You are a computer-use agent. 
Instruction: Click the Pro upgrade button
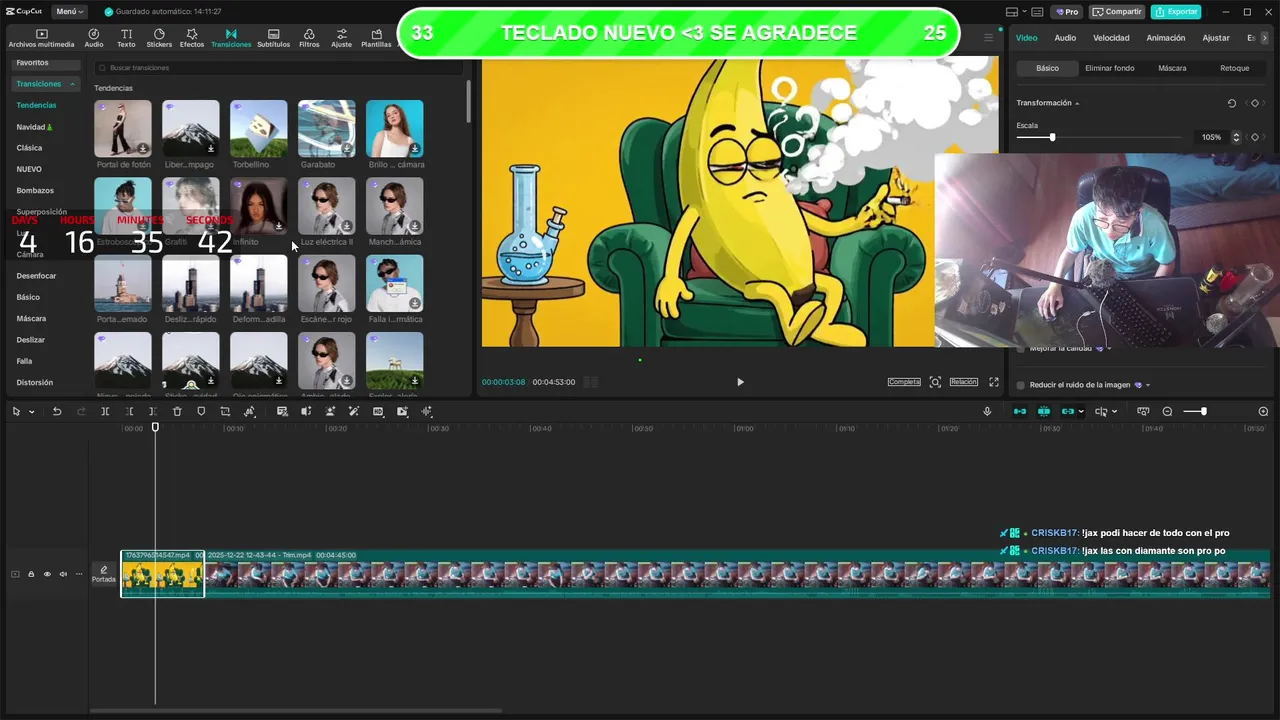click(x=1066, y=12)
